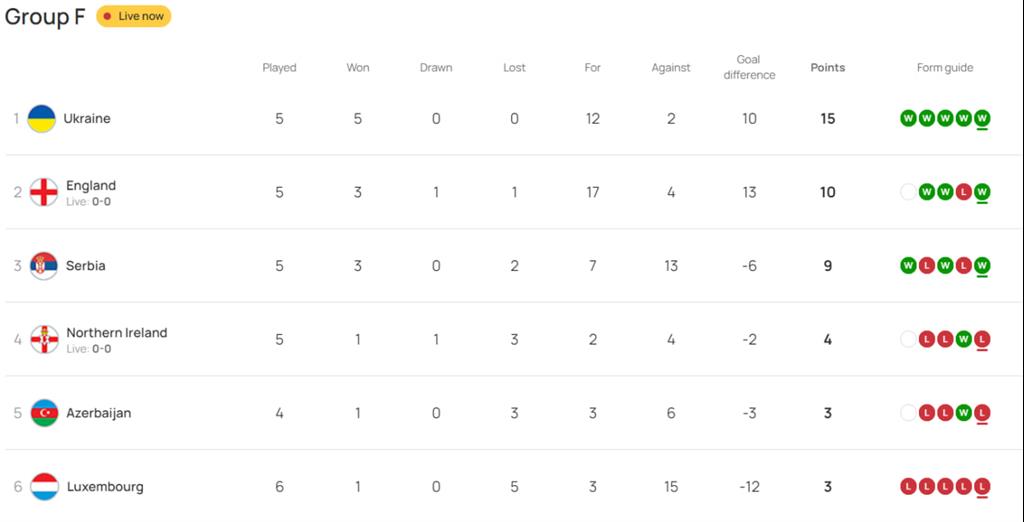The image size is (1024, 522).
Task: Click the England flag icon
Action: (44, 192)
